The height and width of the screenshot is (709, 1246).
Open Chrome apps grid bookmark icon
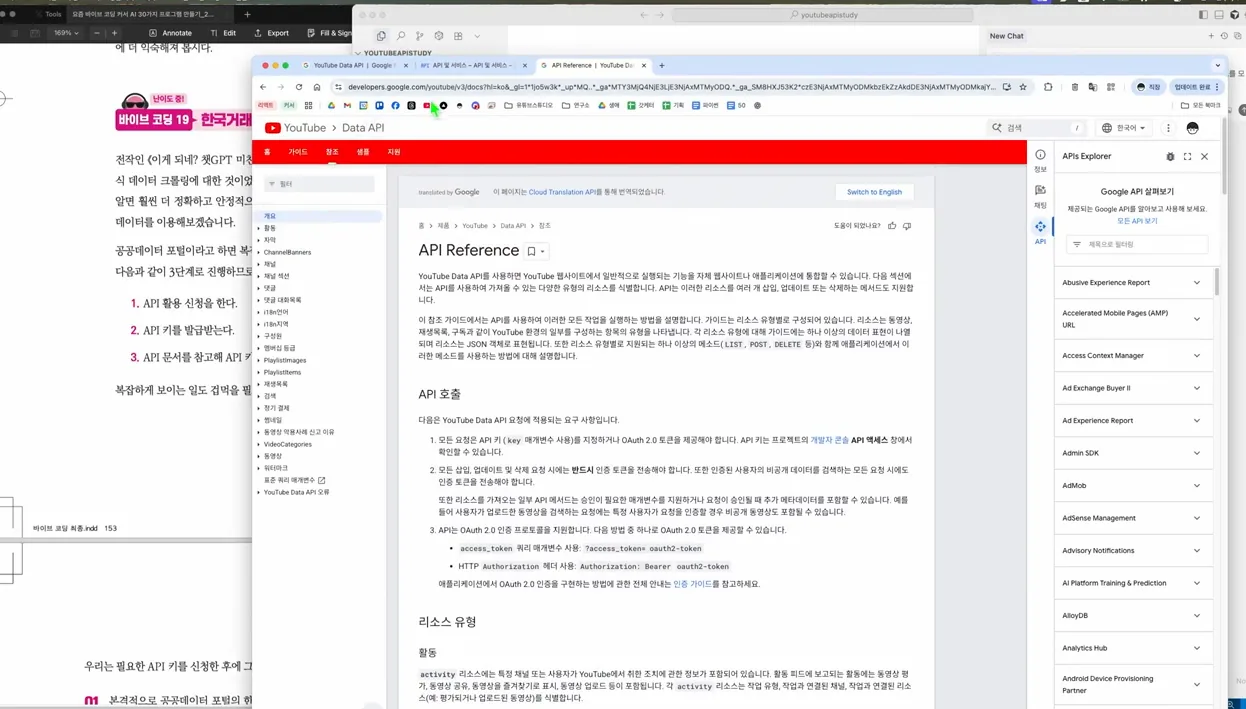(308, 105)
